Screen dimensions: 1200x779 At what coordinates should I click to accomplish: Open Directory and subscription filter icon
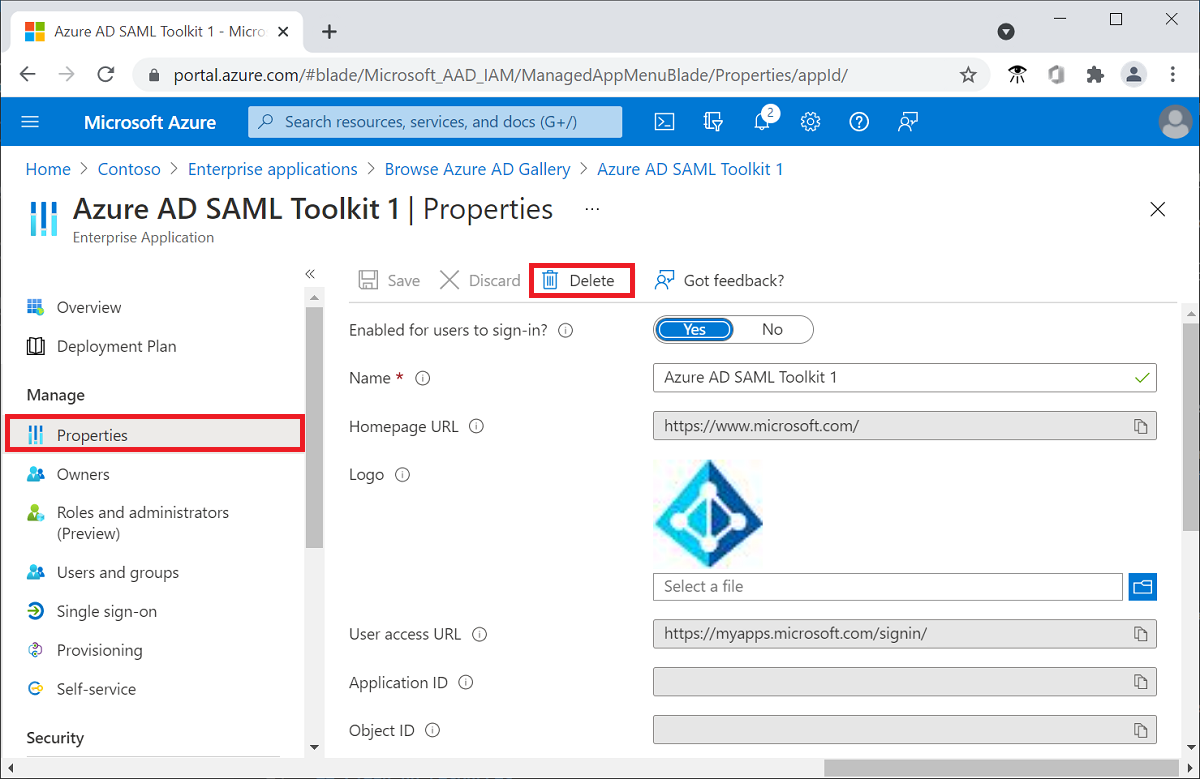click(x=713, y=122)
